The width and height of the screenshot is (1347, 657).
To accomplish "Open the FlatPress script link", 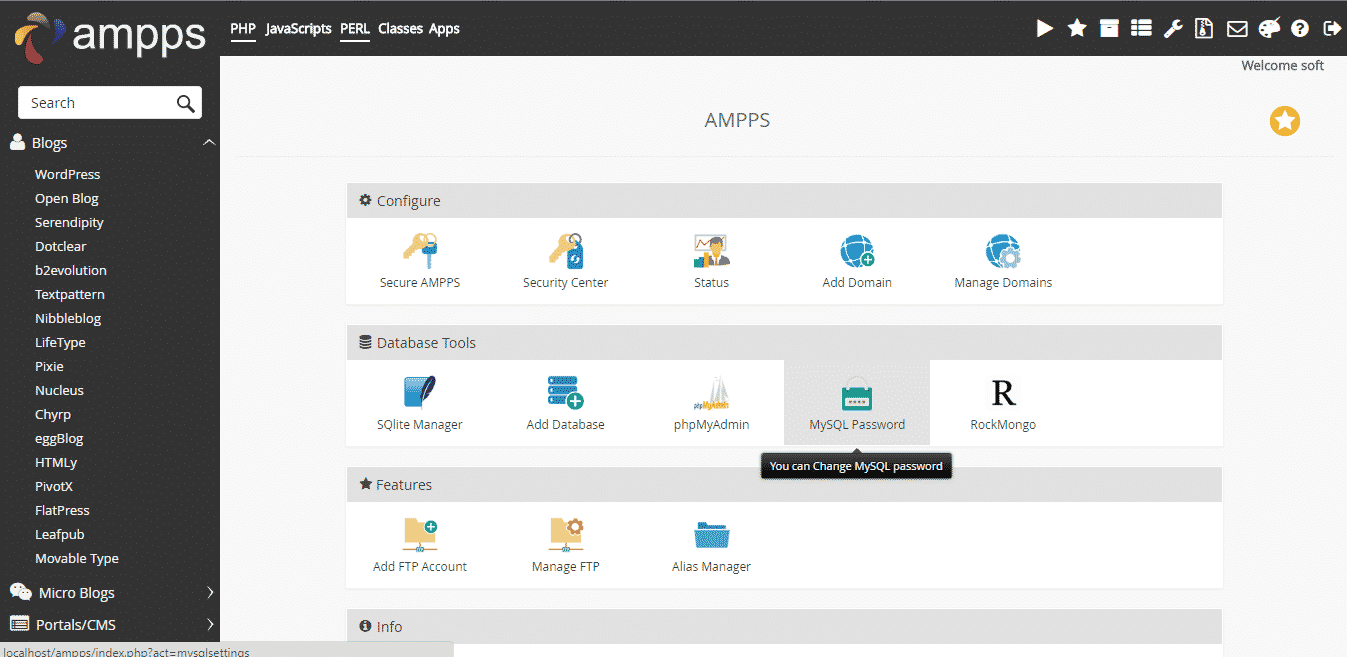I will pyautogui.click(x=62, y=510).
